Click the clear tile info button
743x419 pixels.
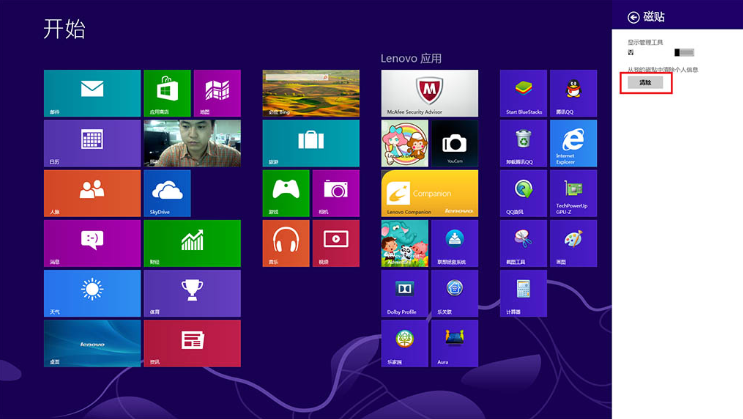[x=646, y=83]
